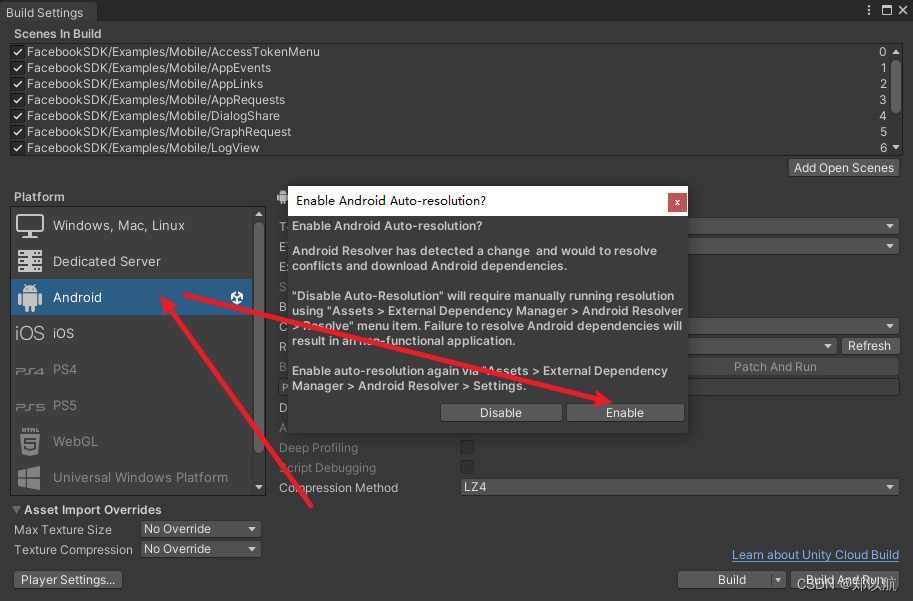This screenshot has width=913, height=601.
Task: Select the iOS platform entry
Action: 132,333
